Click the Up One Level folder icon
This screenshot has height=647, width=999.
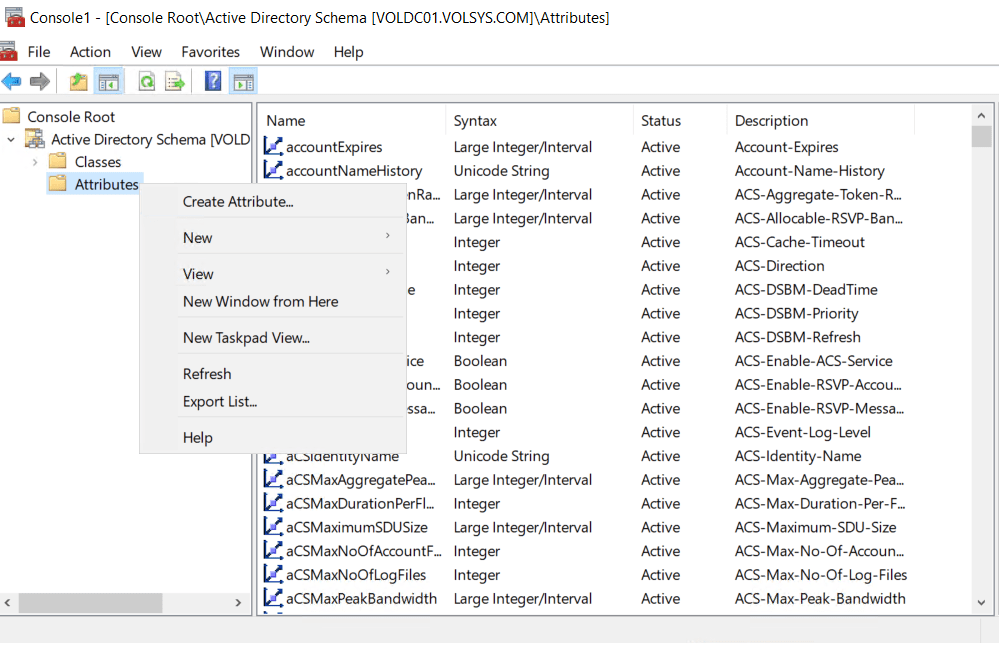click(x=79, y=82)
